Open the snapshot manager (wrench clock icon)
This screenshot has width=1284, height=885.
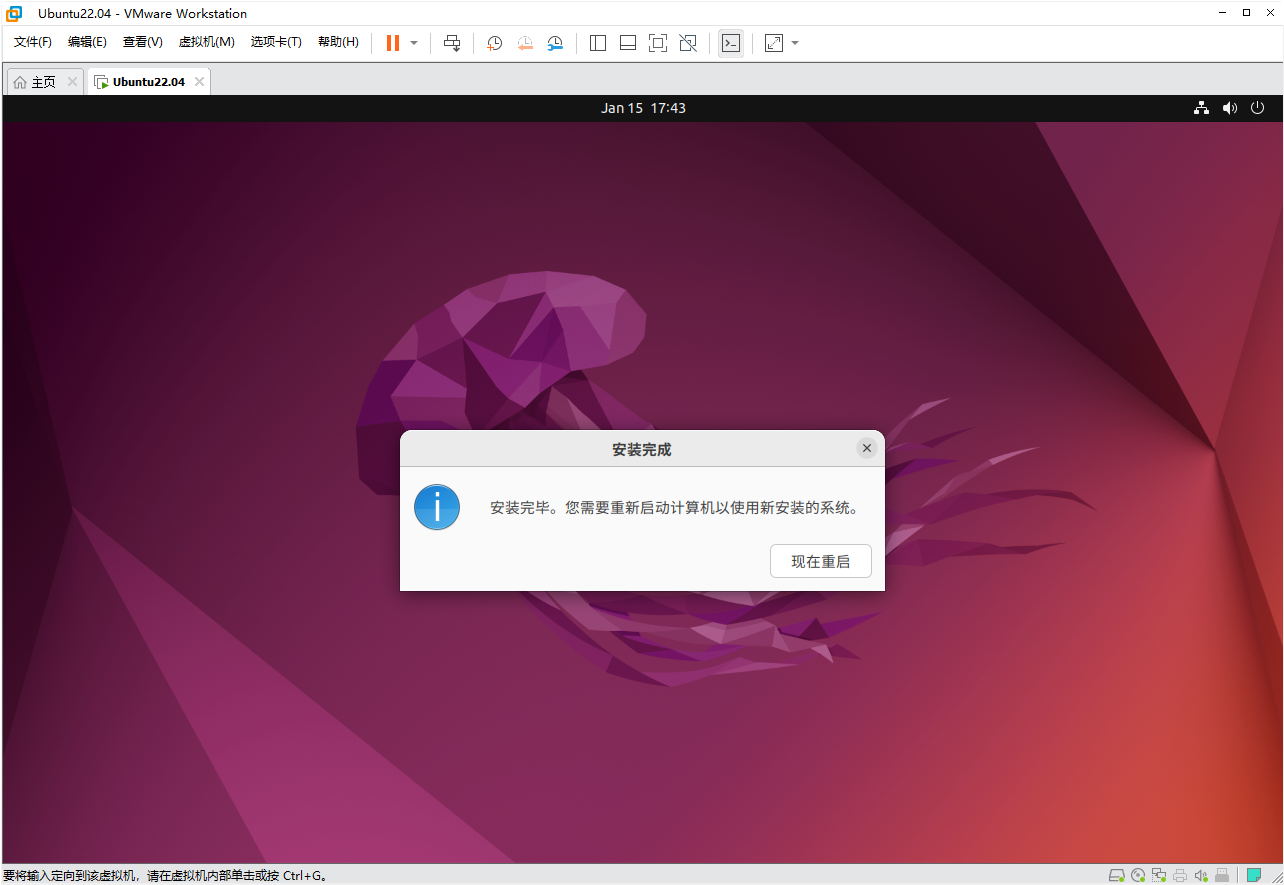tap(555, 43)
